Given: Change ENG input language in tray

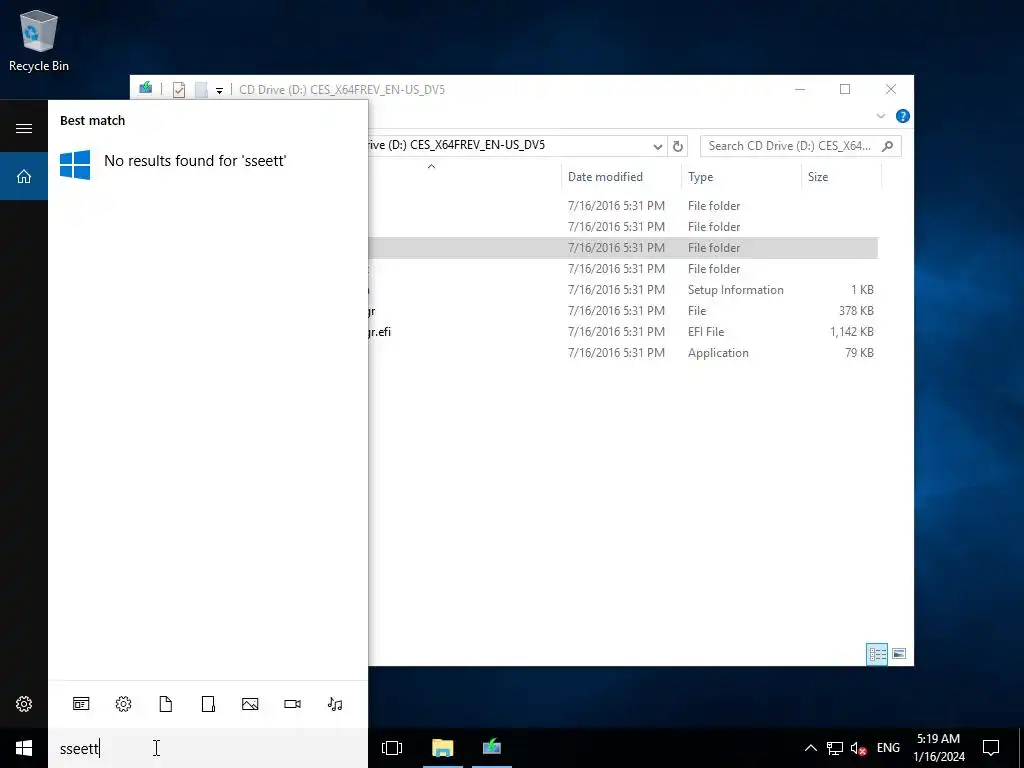Looking at the screenshot, I should click(x=888, y=748).
